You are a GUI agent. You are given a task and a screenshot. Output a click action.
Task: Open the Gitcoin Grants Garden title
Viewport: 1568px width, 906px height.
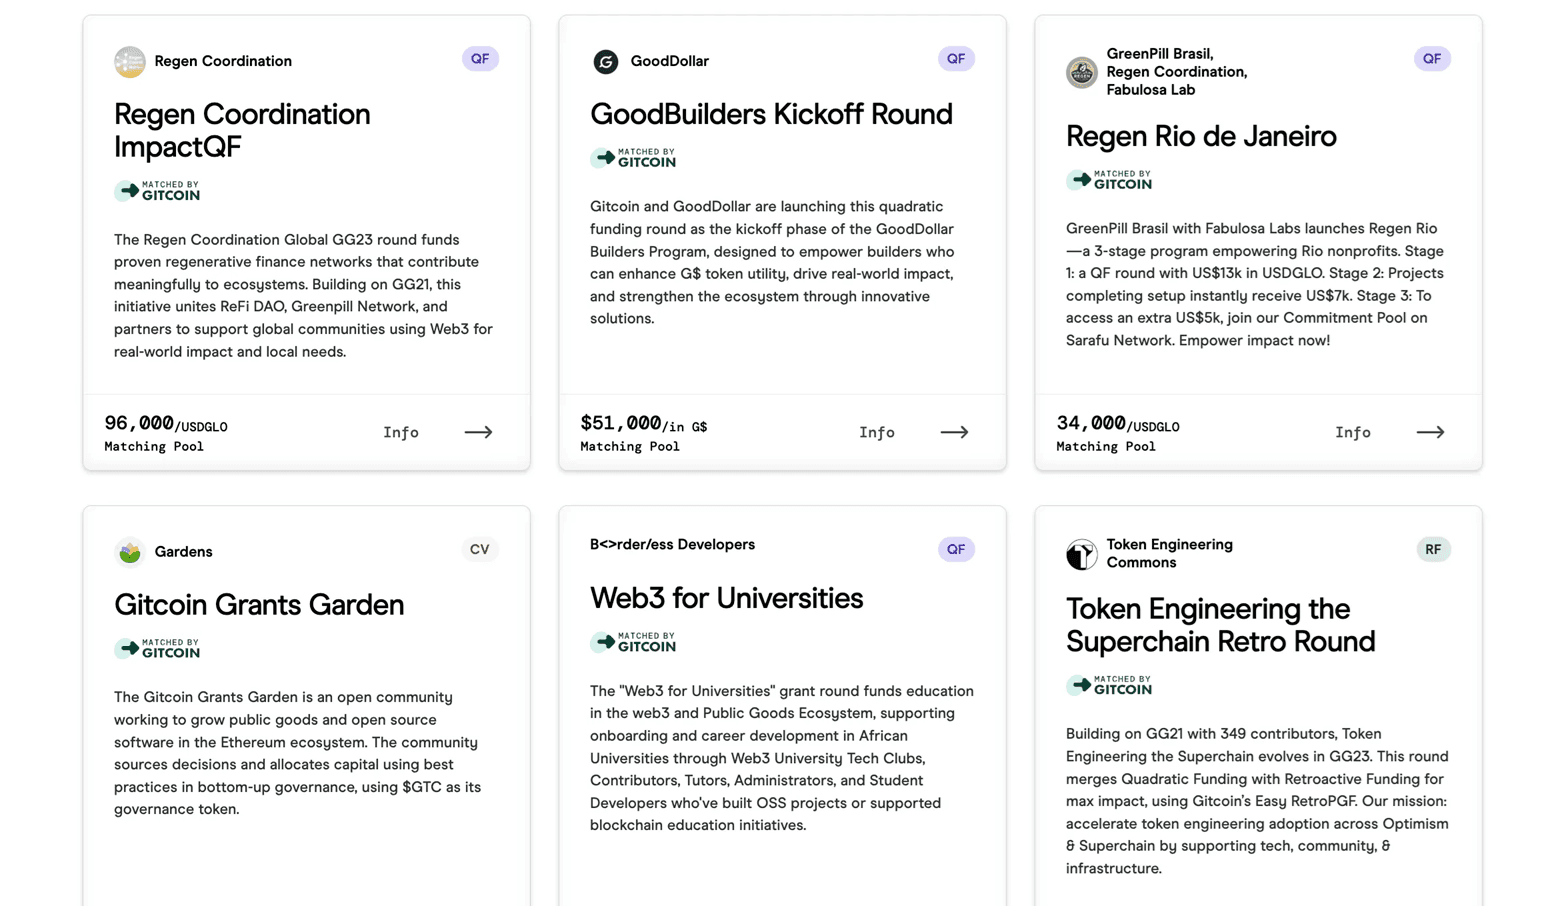tap(259, 605)
